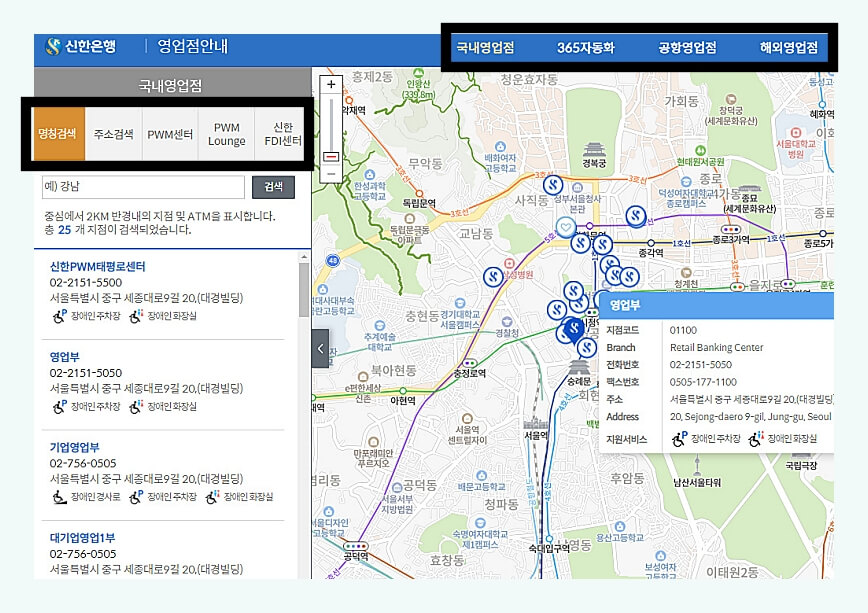Click the branch list scrollbar up arrow
The width and height of the screenshot is (868, 613).
tap(304, 257)
